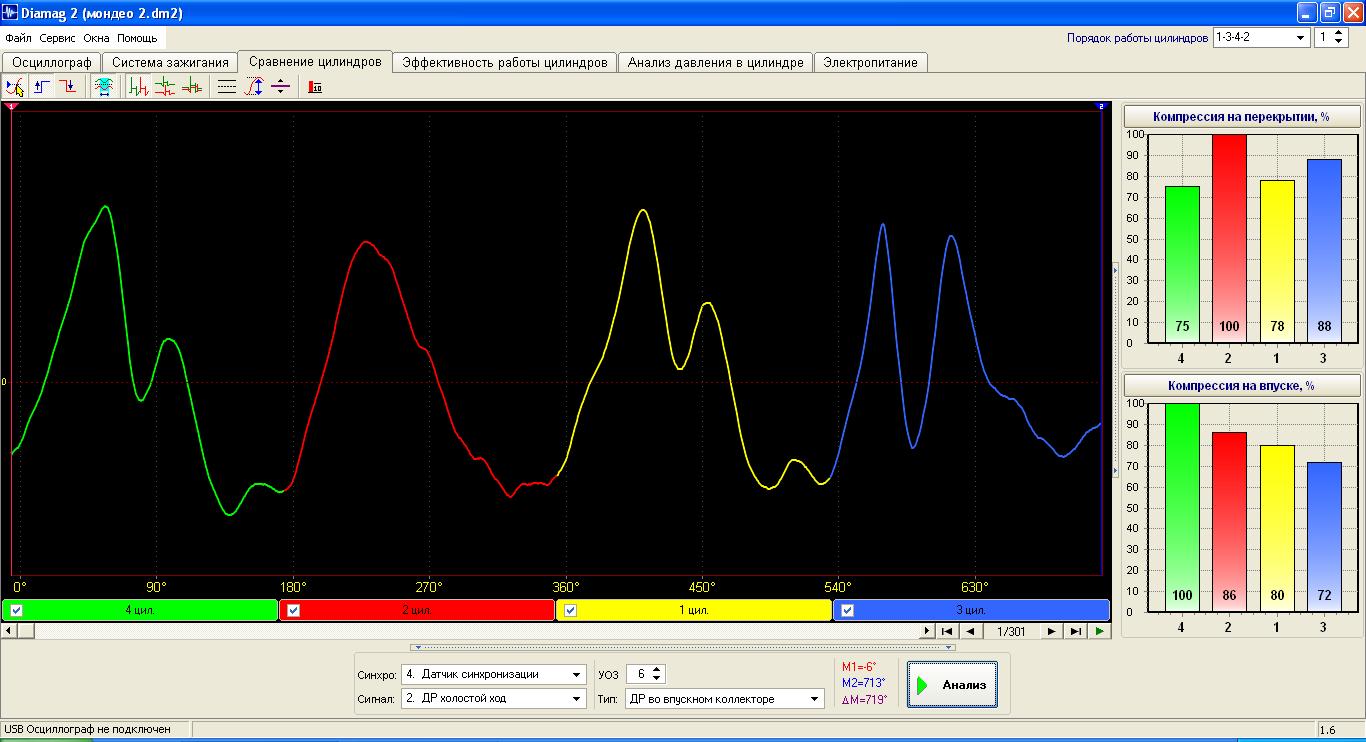The width and height of the screenshot is (1366, 742).
Task: Click the red bar '10' chart icon
Action: 316,87
